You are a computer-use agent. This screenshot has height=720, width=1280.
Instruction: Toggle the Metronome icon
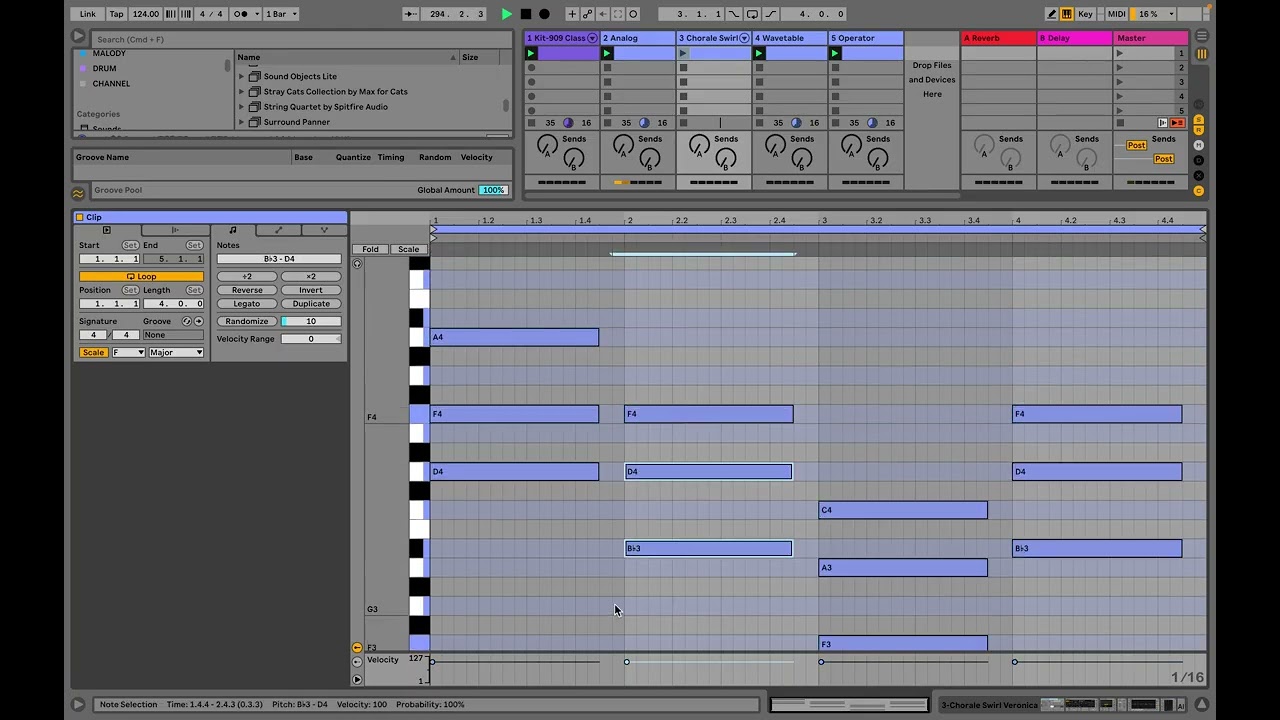pos(241,14)
